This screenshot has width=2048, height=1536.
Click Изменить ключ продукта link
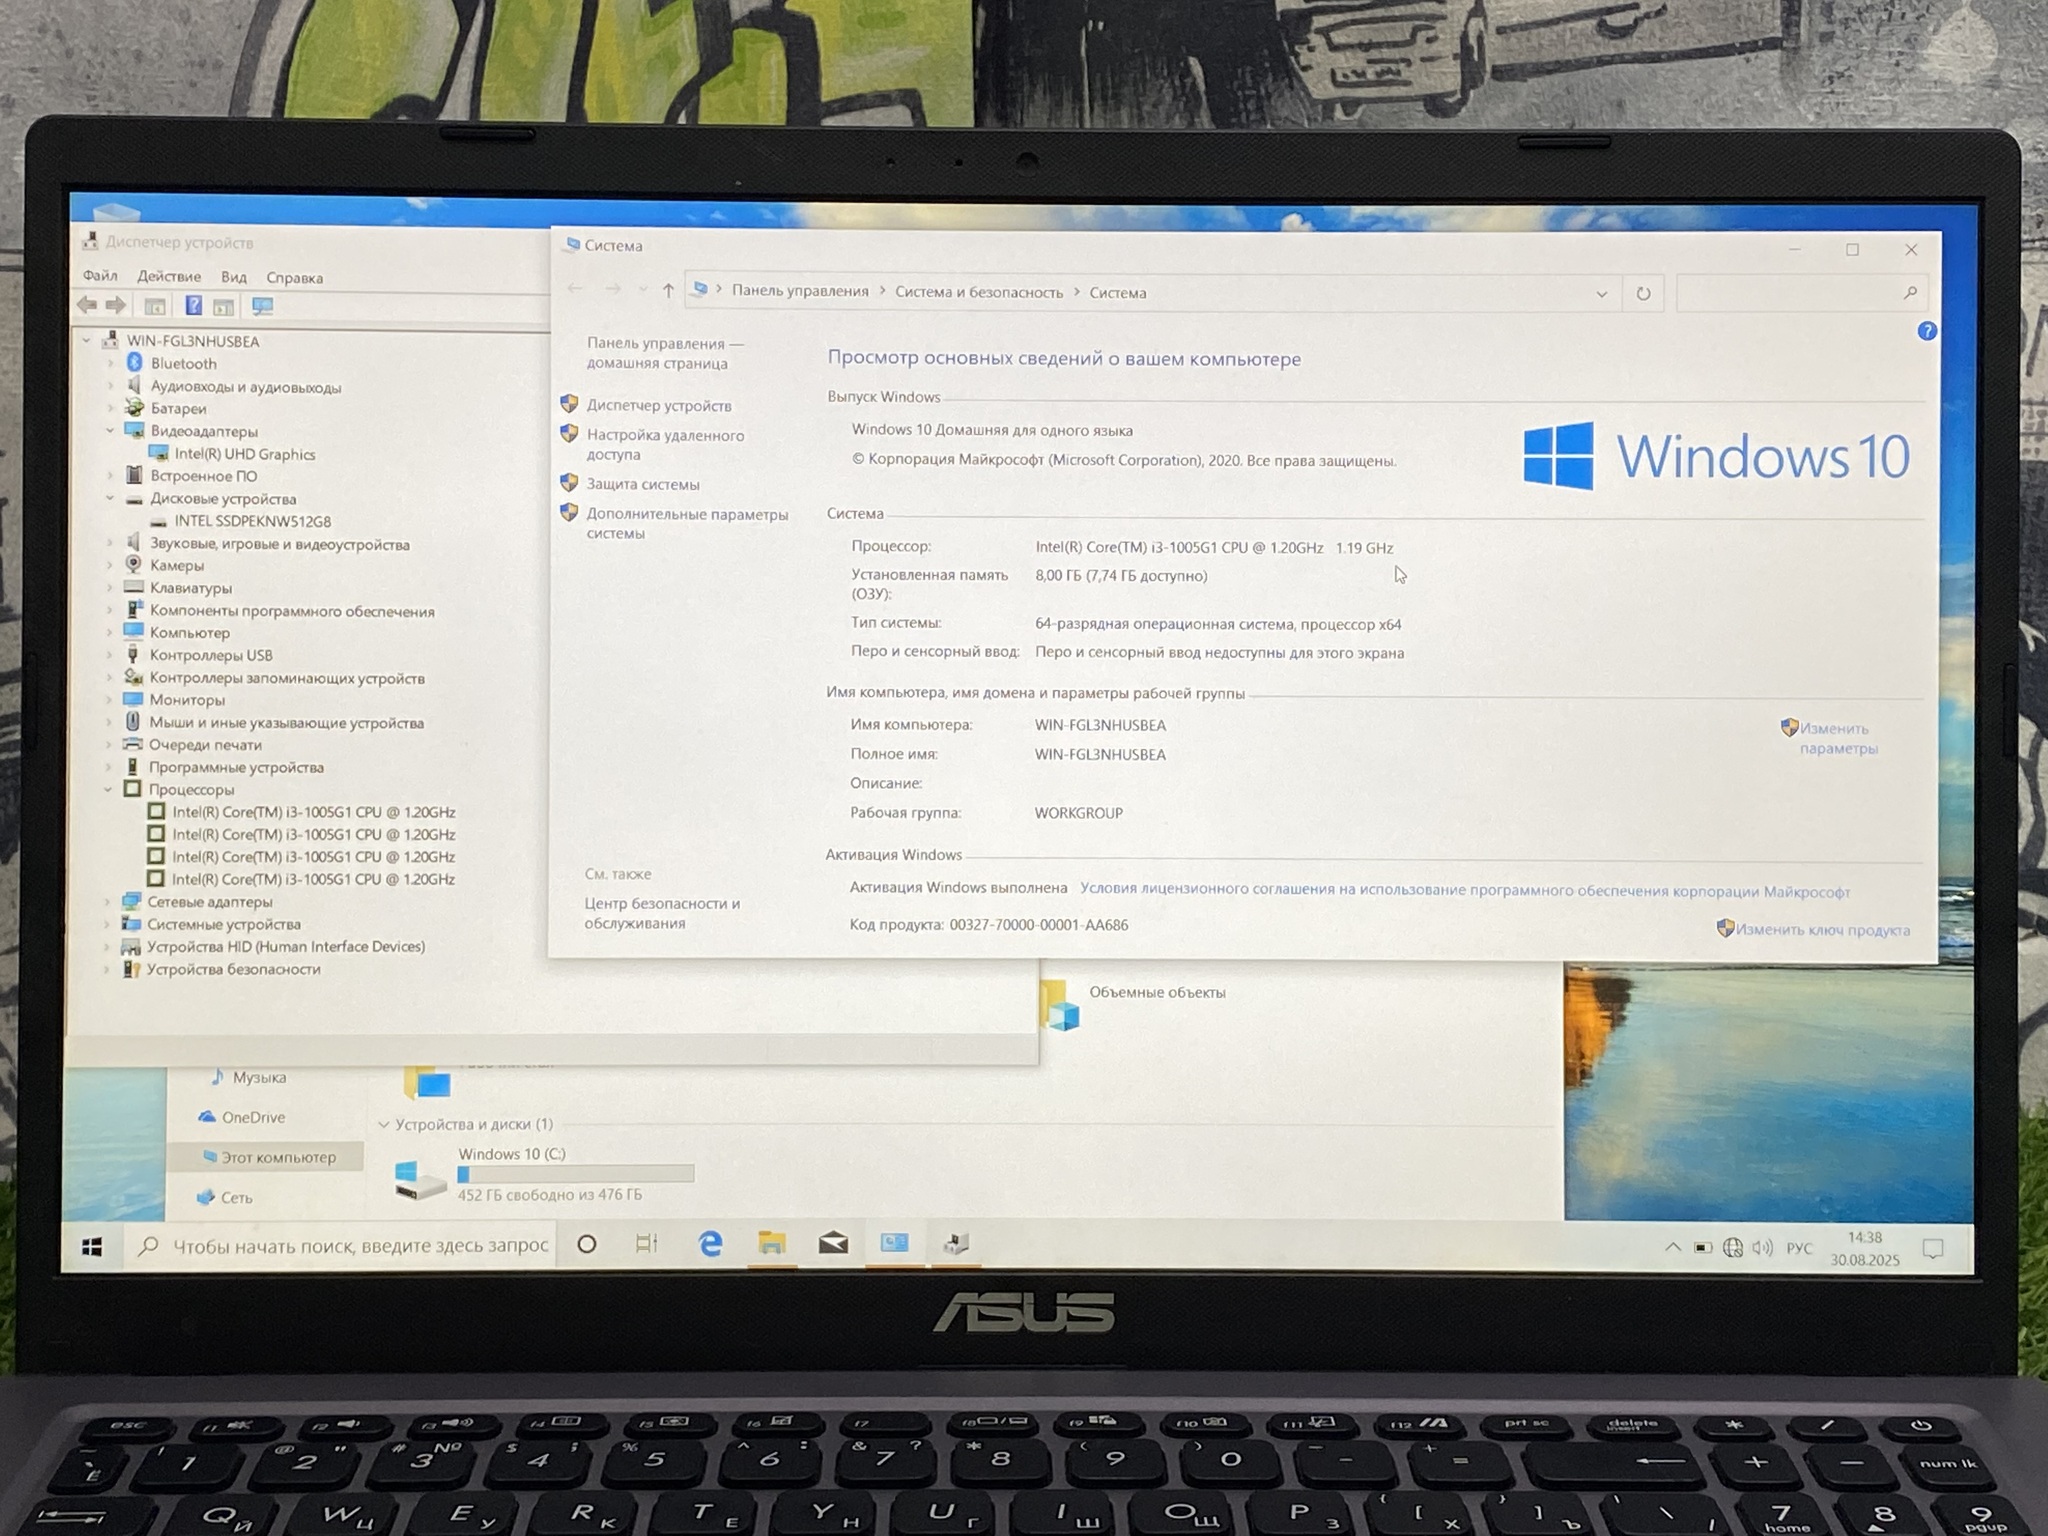pyautogui.click(x=1822, y=930)
